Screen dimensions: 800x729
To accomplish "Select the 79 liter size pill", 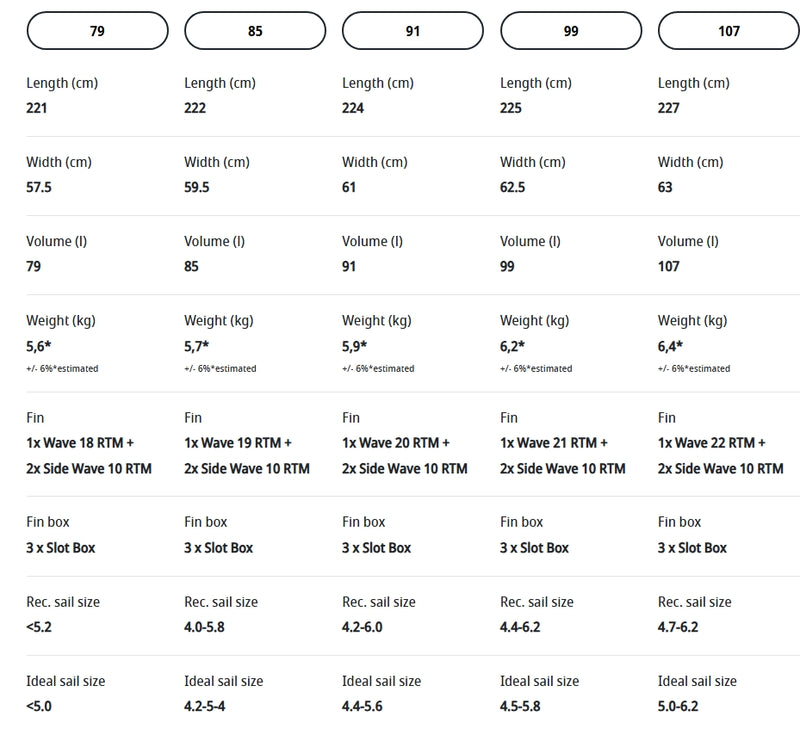I will point(97,31).
